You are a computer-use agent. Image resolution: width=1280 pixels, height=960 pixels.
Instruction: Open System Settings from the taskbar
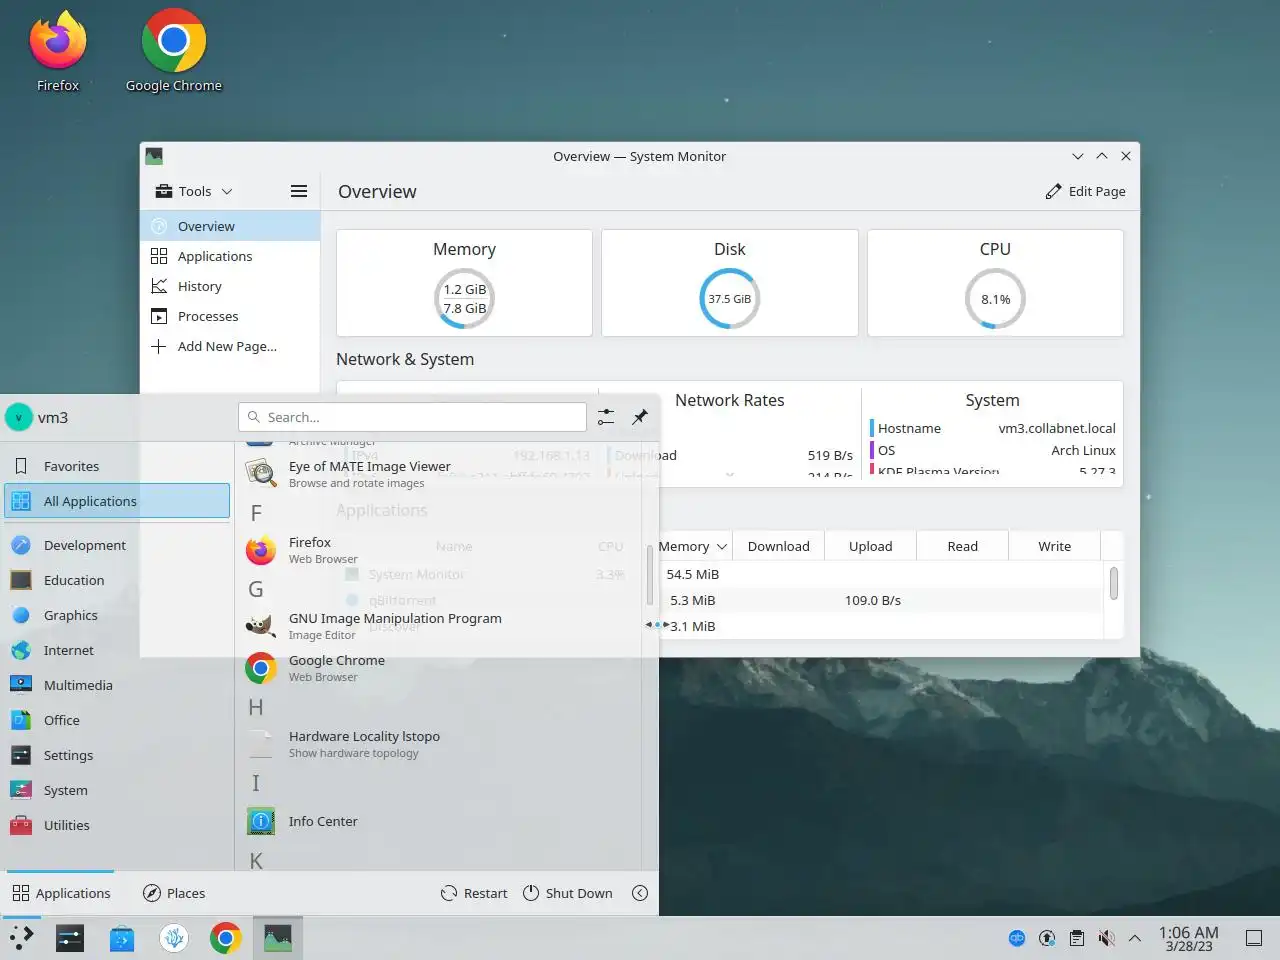(x=70, y=938)
